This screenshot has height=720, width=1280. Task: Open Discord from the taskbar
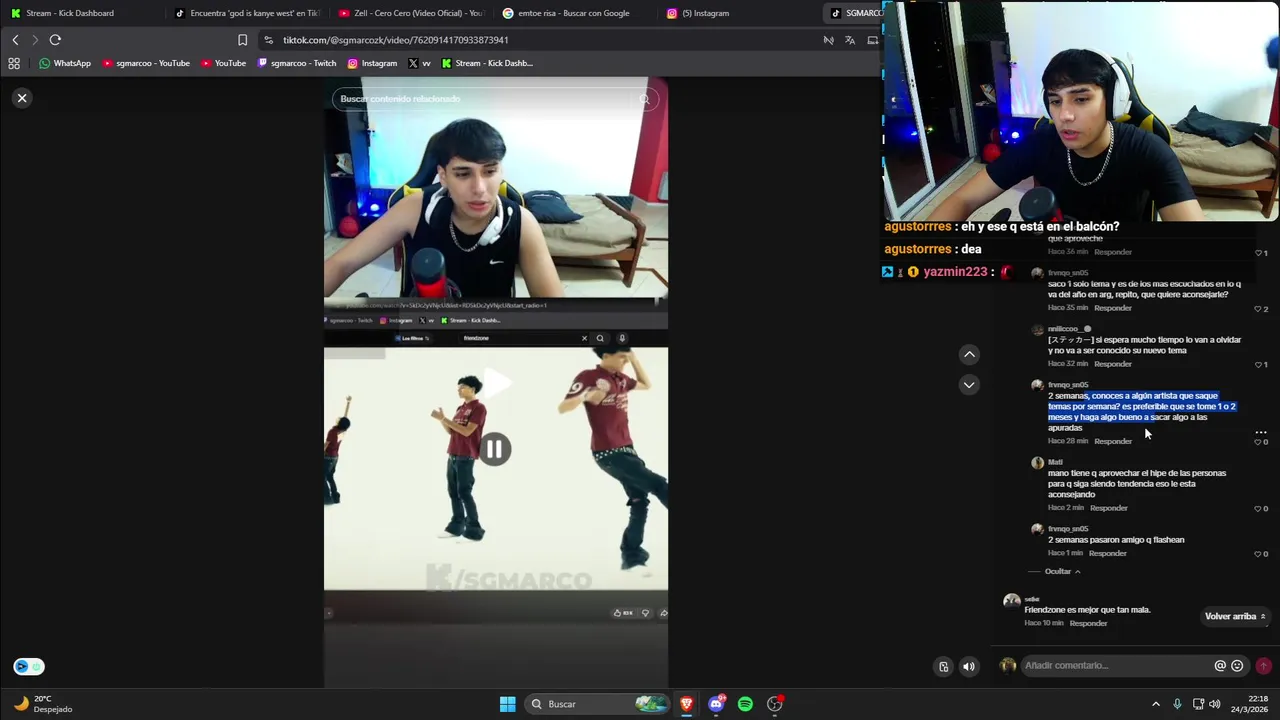click(716, 704)
